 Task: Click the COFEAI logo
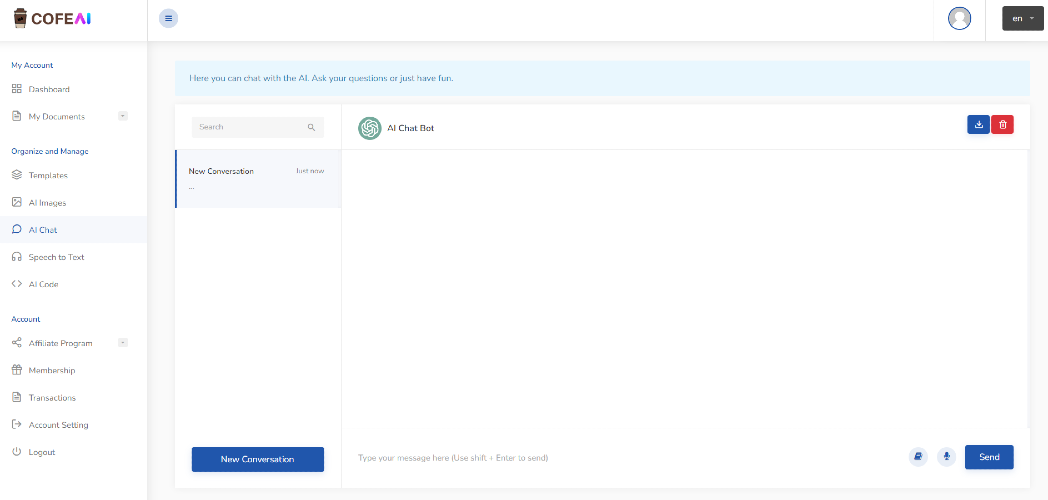[x=52, y=18]
